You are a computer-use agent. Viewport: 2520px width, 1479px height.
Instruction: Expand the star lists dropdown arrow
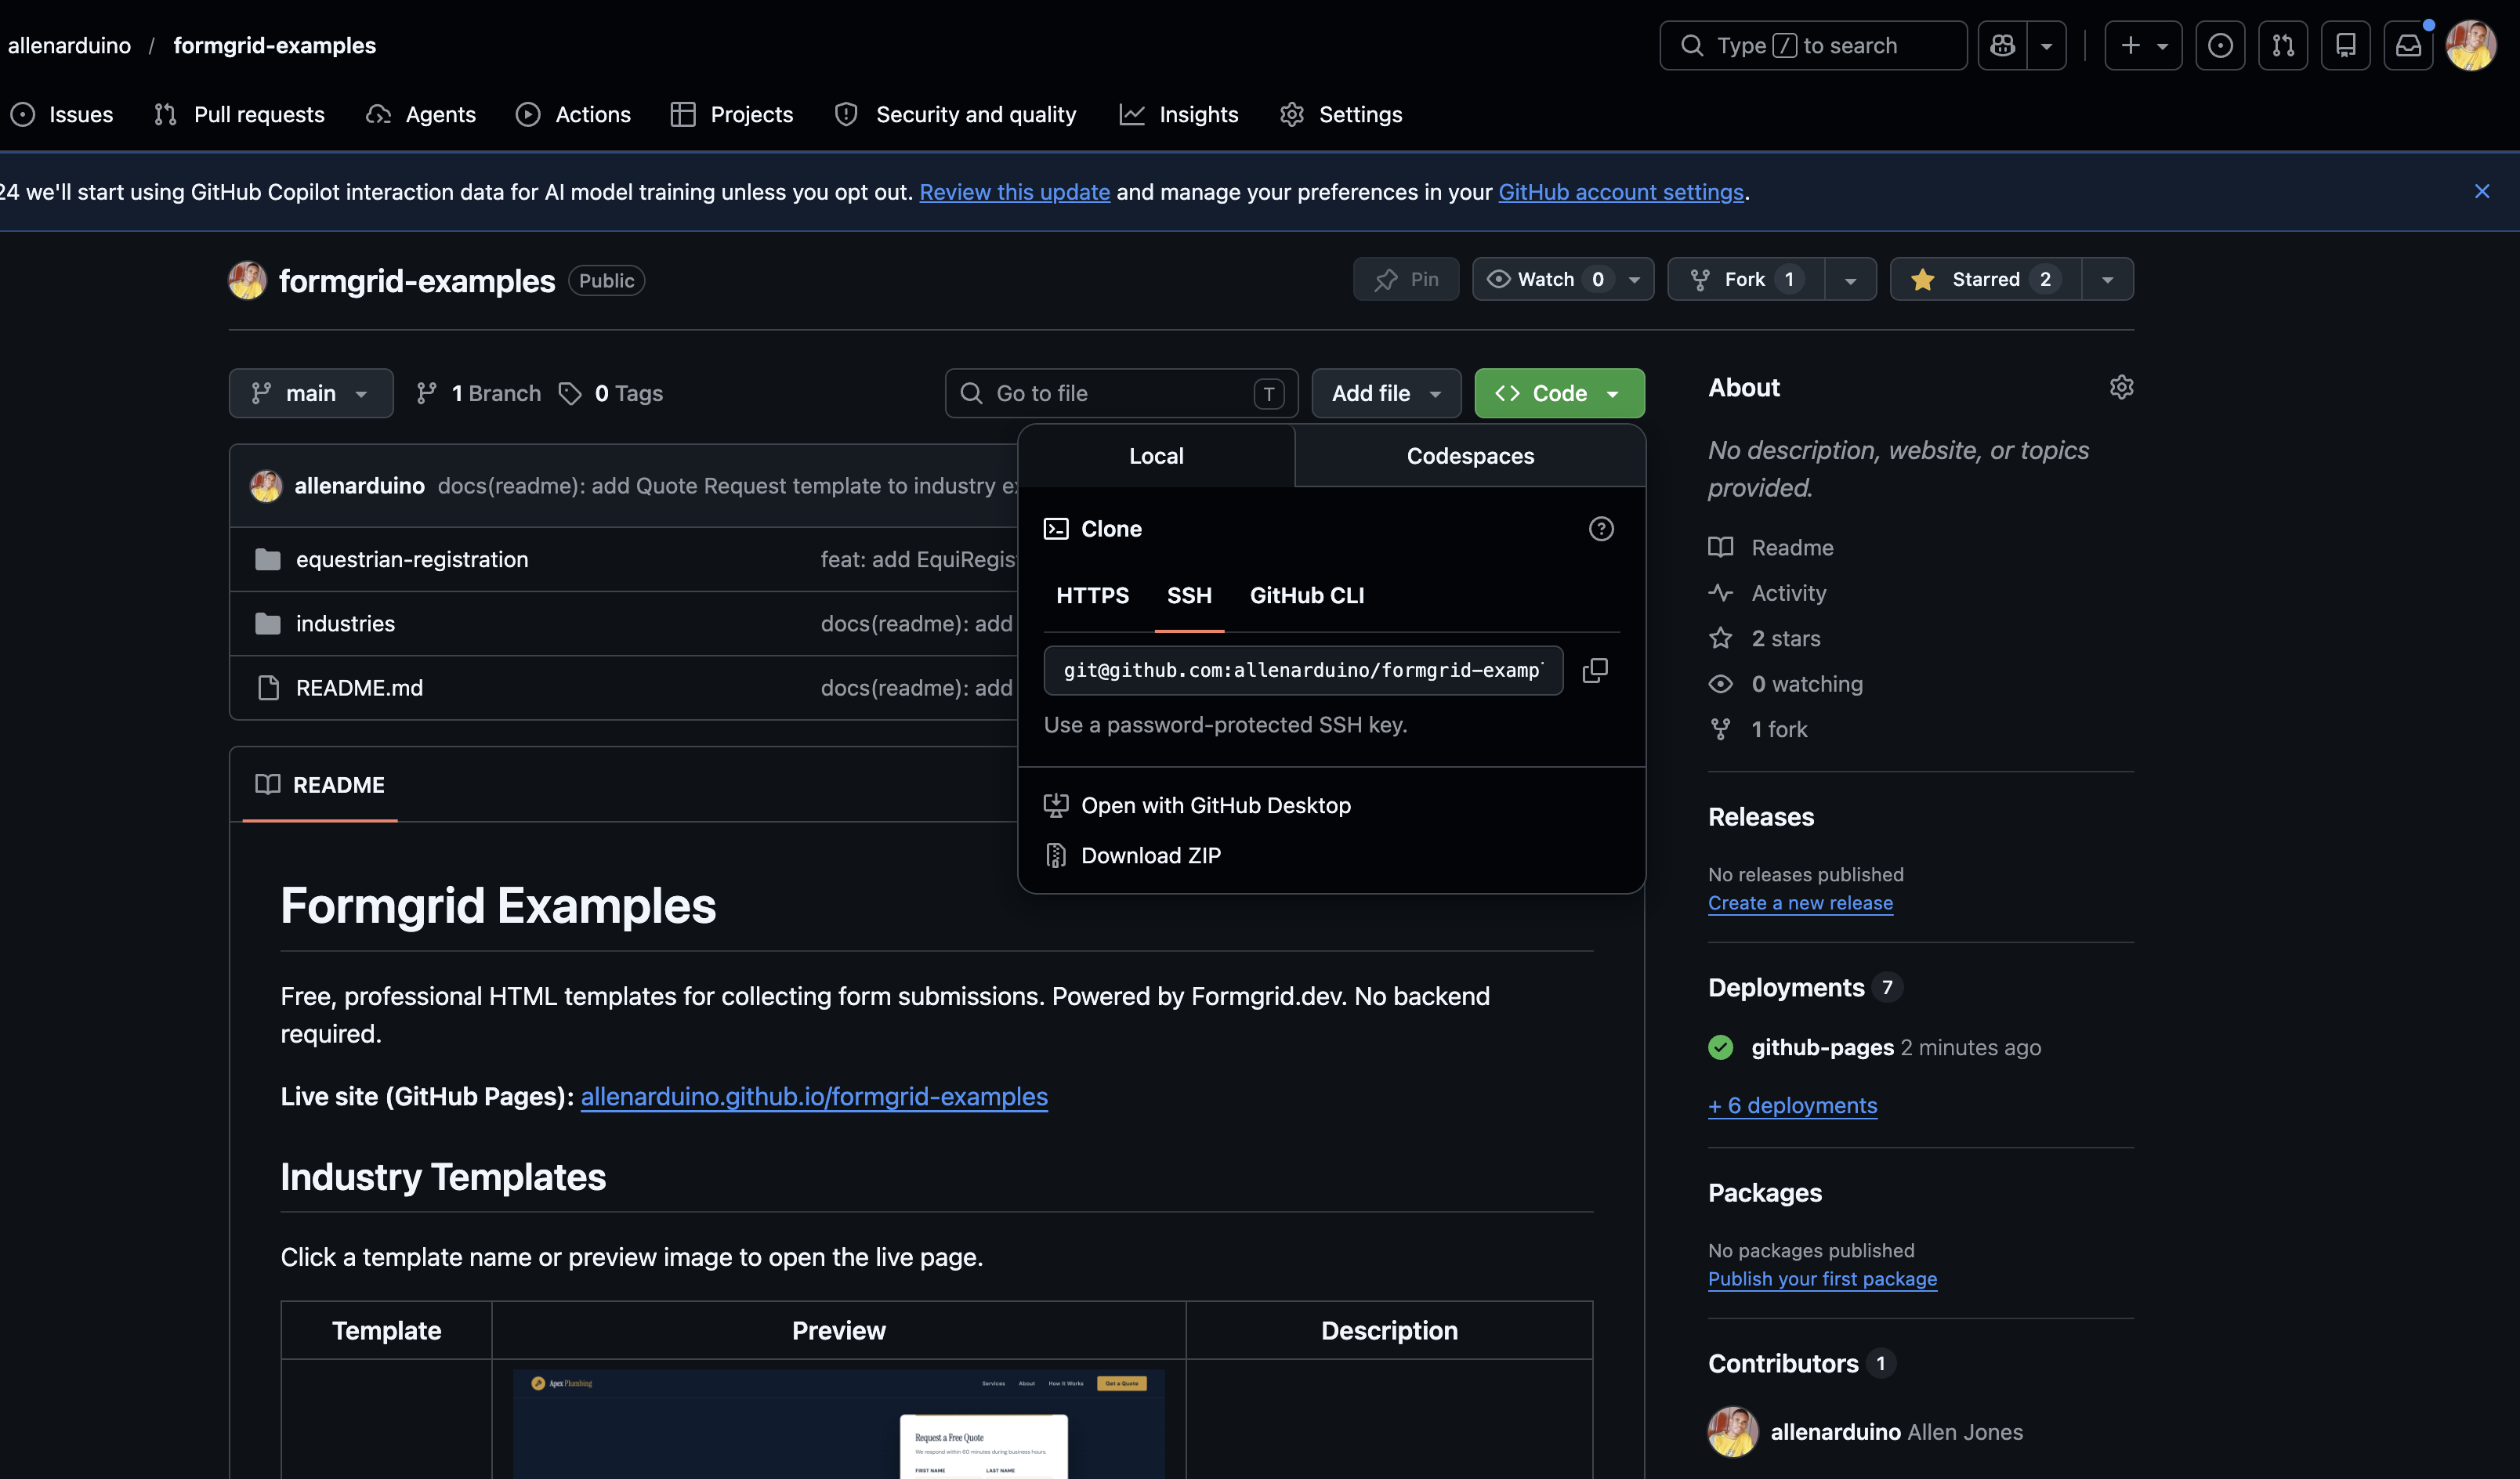(x=2107, y=280)
